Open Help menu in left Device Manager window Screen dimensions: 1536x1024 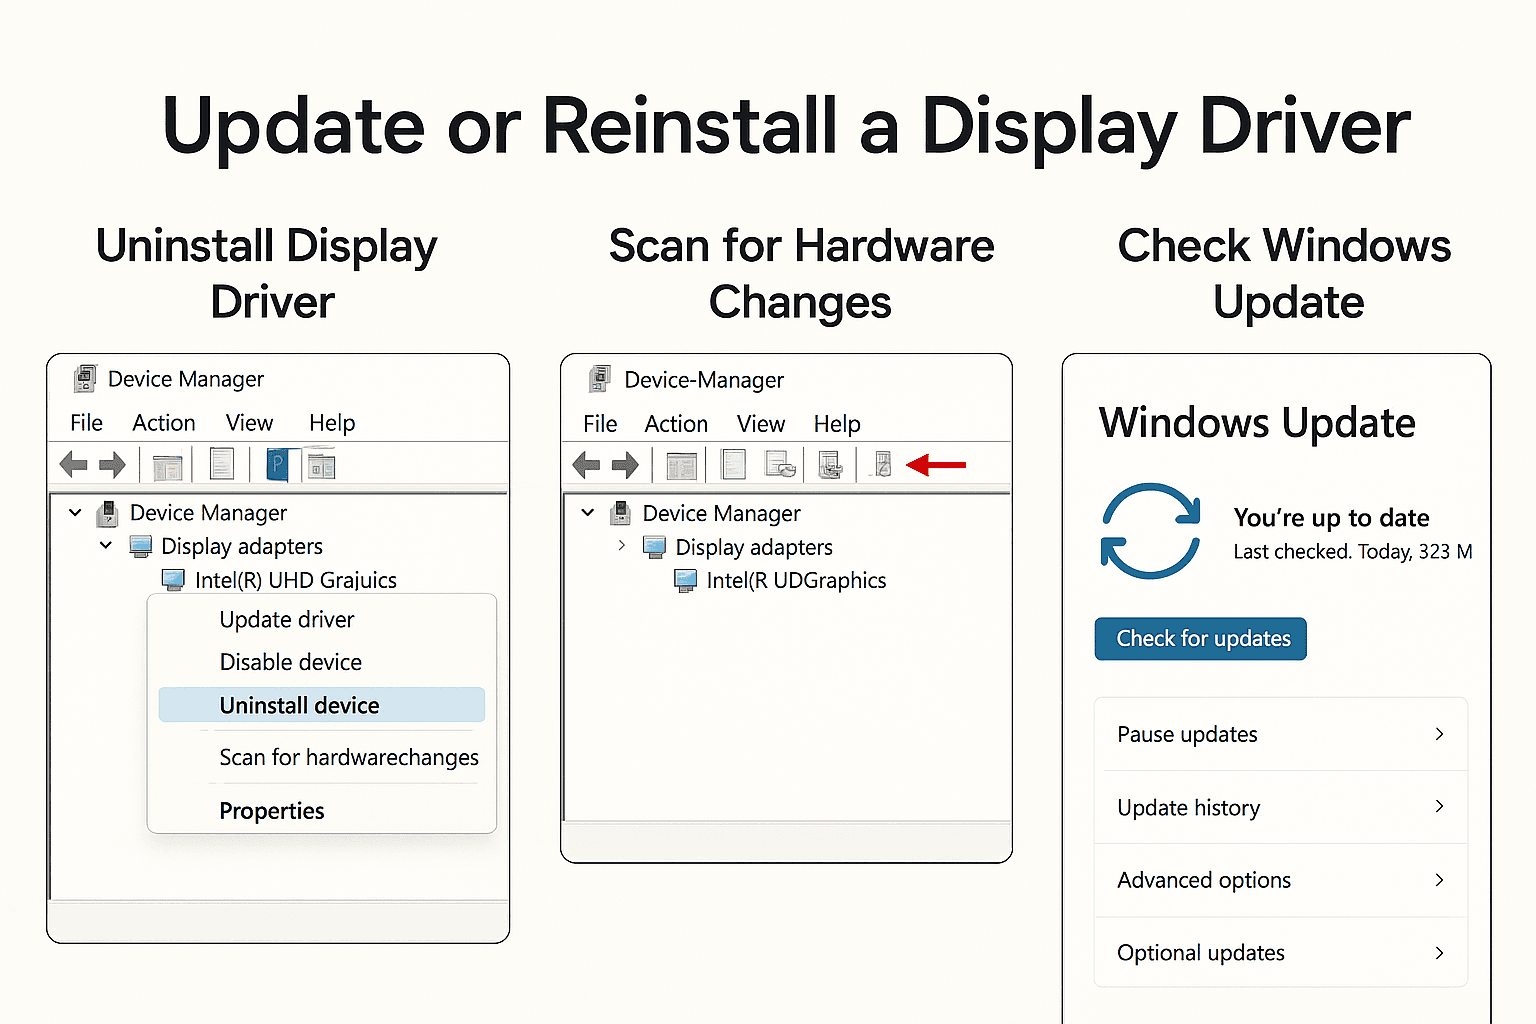pos(332,423)
